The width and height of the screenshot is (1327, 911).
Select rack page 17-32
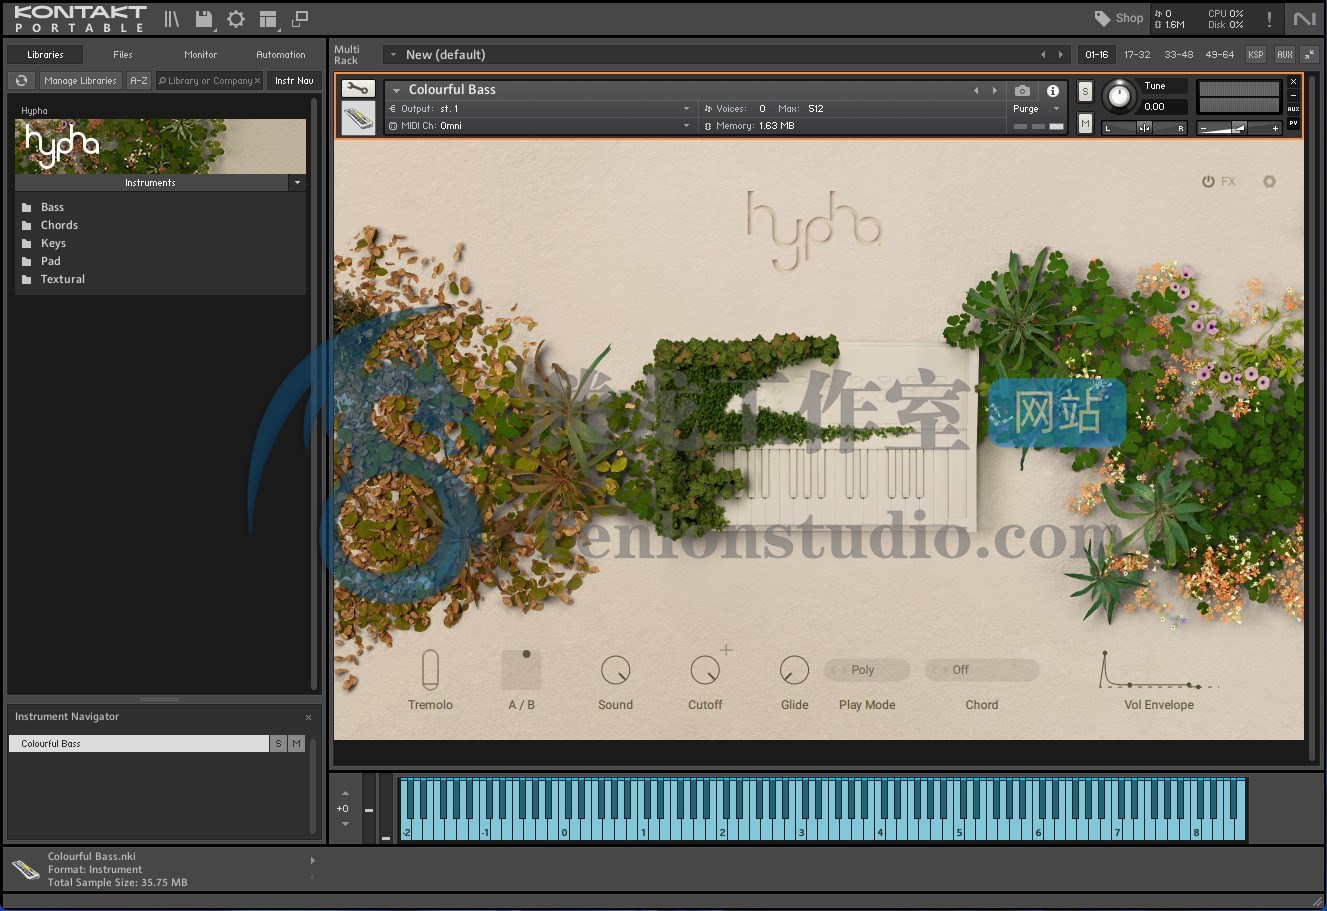click(x=1137, y=55)
